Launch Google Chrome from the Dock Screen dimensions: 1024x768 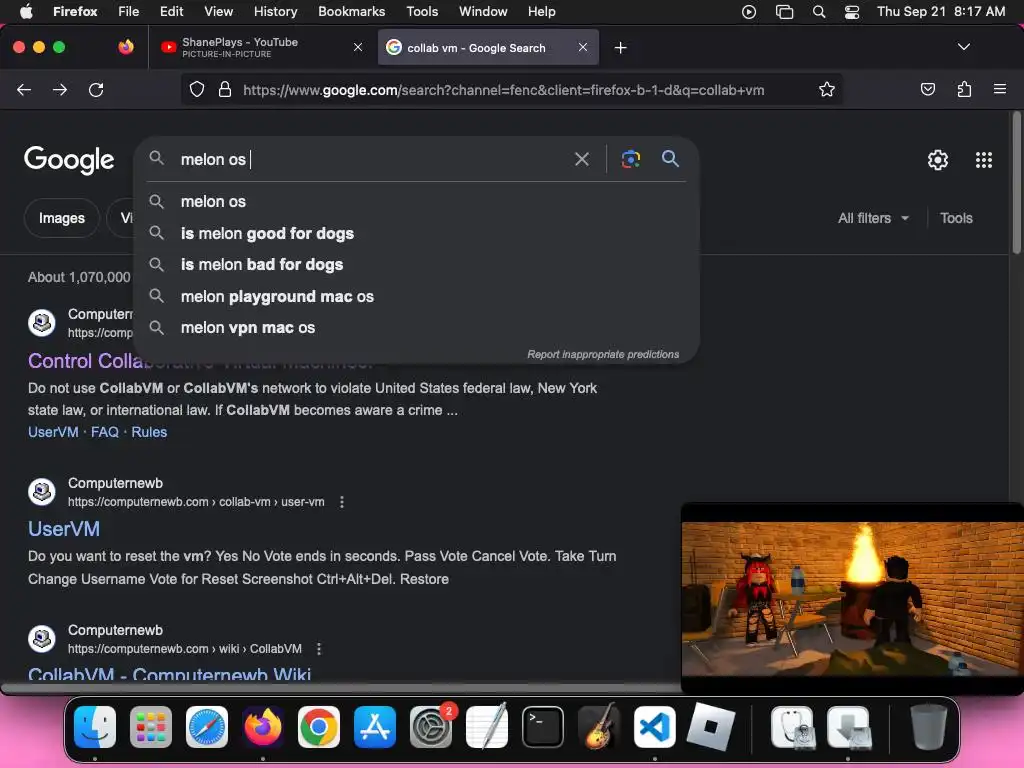tap(319, 726)
